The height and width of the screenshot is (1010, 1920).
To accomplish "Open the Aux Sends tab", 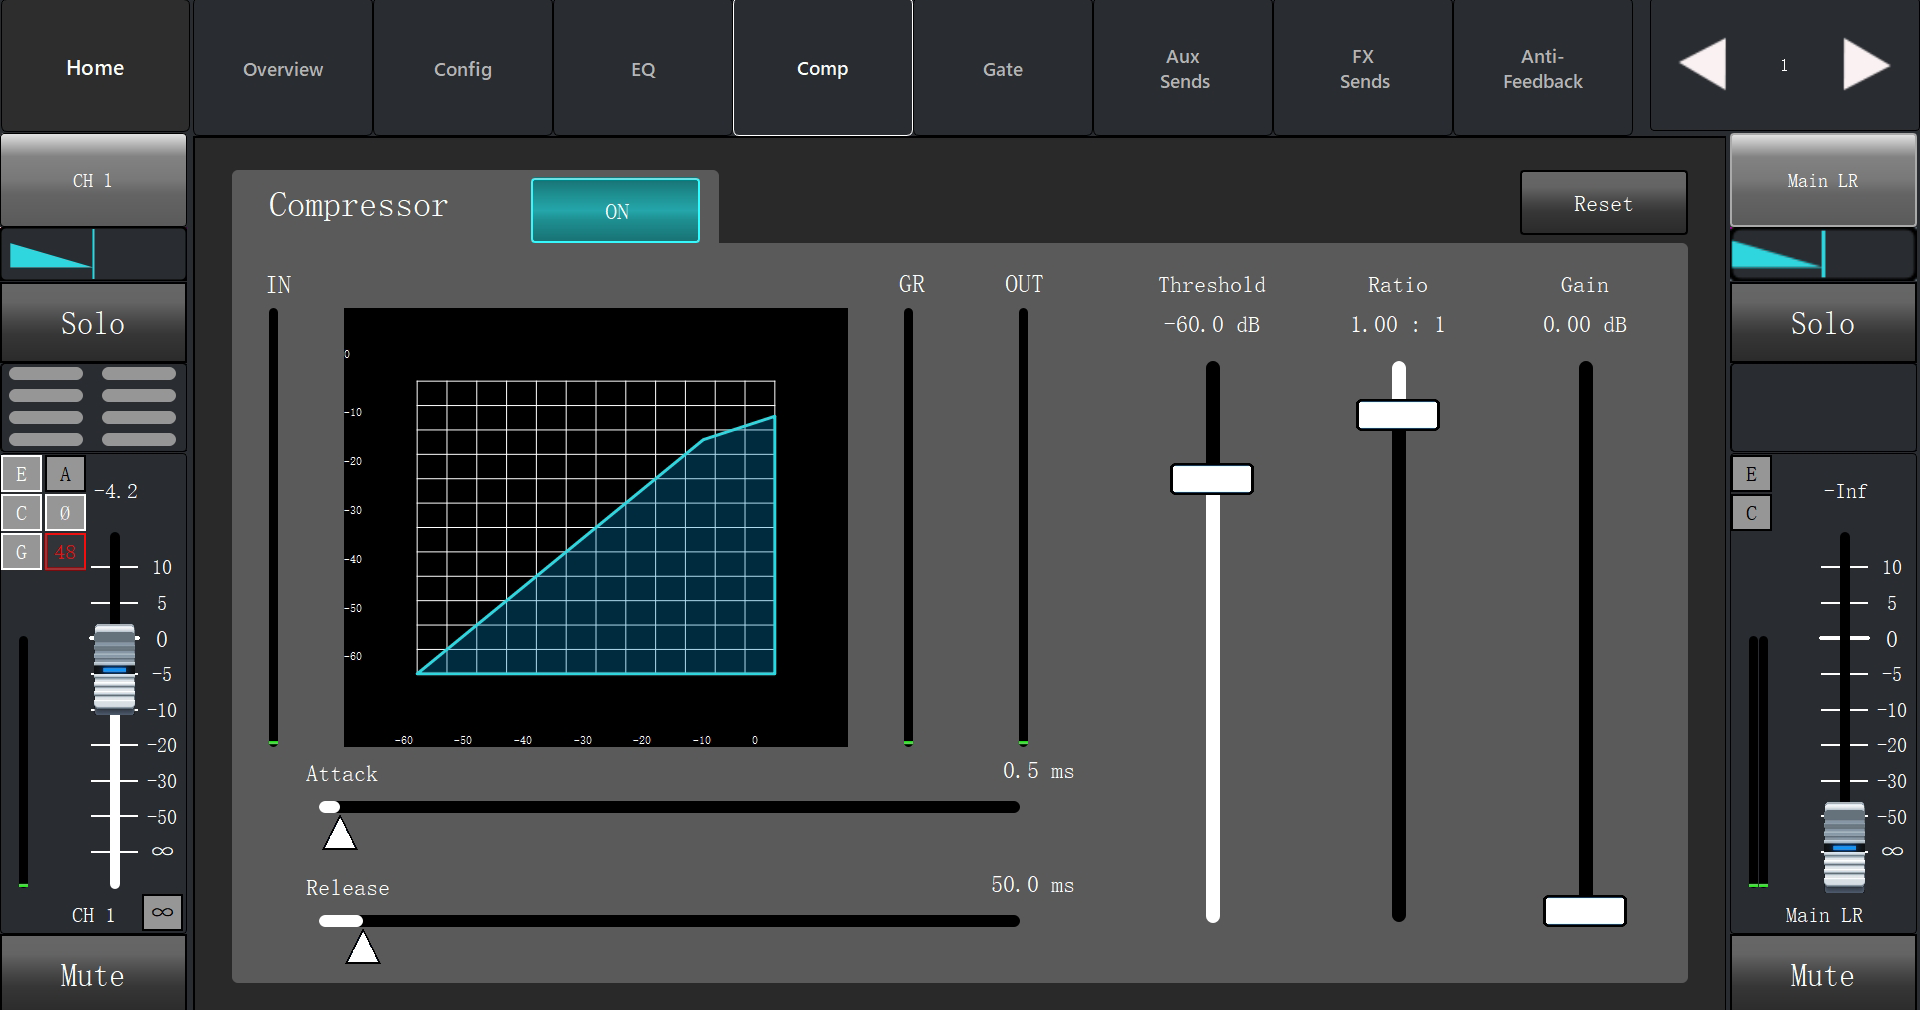I will (x=1183, y=68).
